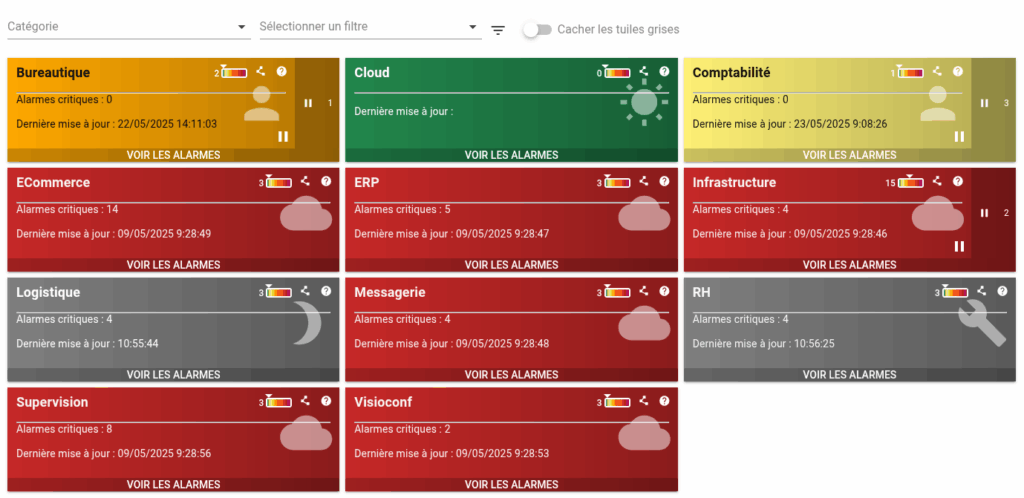View alarms for RH
The height and width of the screenshot is (498, 1024).
point(850,375)
